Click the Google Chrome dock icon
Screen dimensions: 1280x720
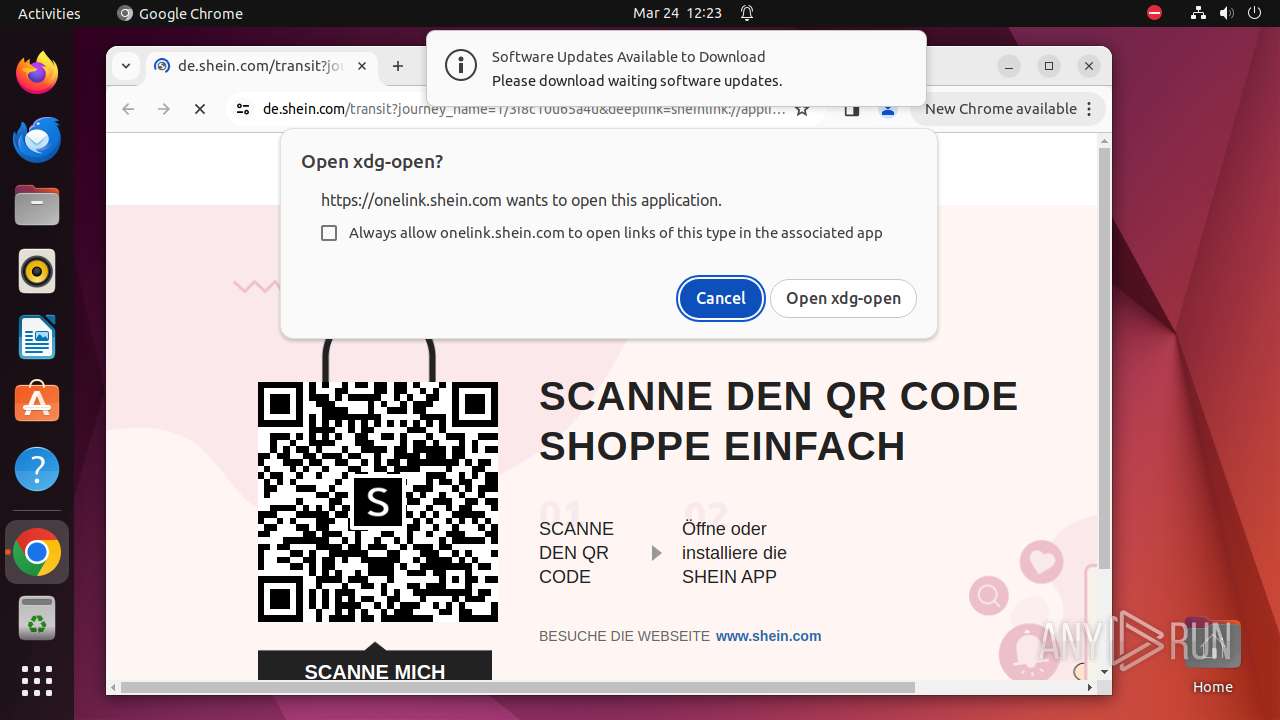(x=37, y=552)
